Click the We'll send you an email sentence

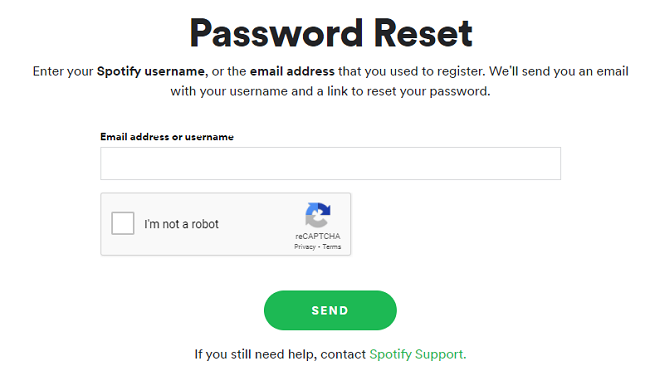(x=558, y=71)
